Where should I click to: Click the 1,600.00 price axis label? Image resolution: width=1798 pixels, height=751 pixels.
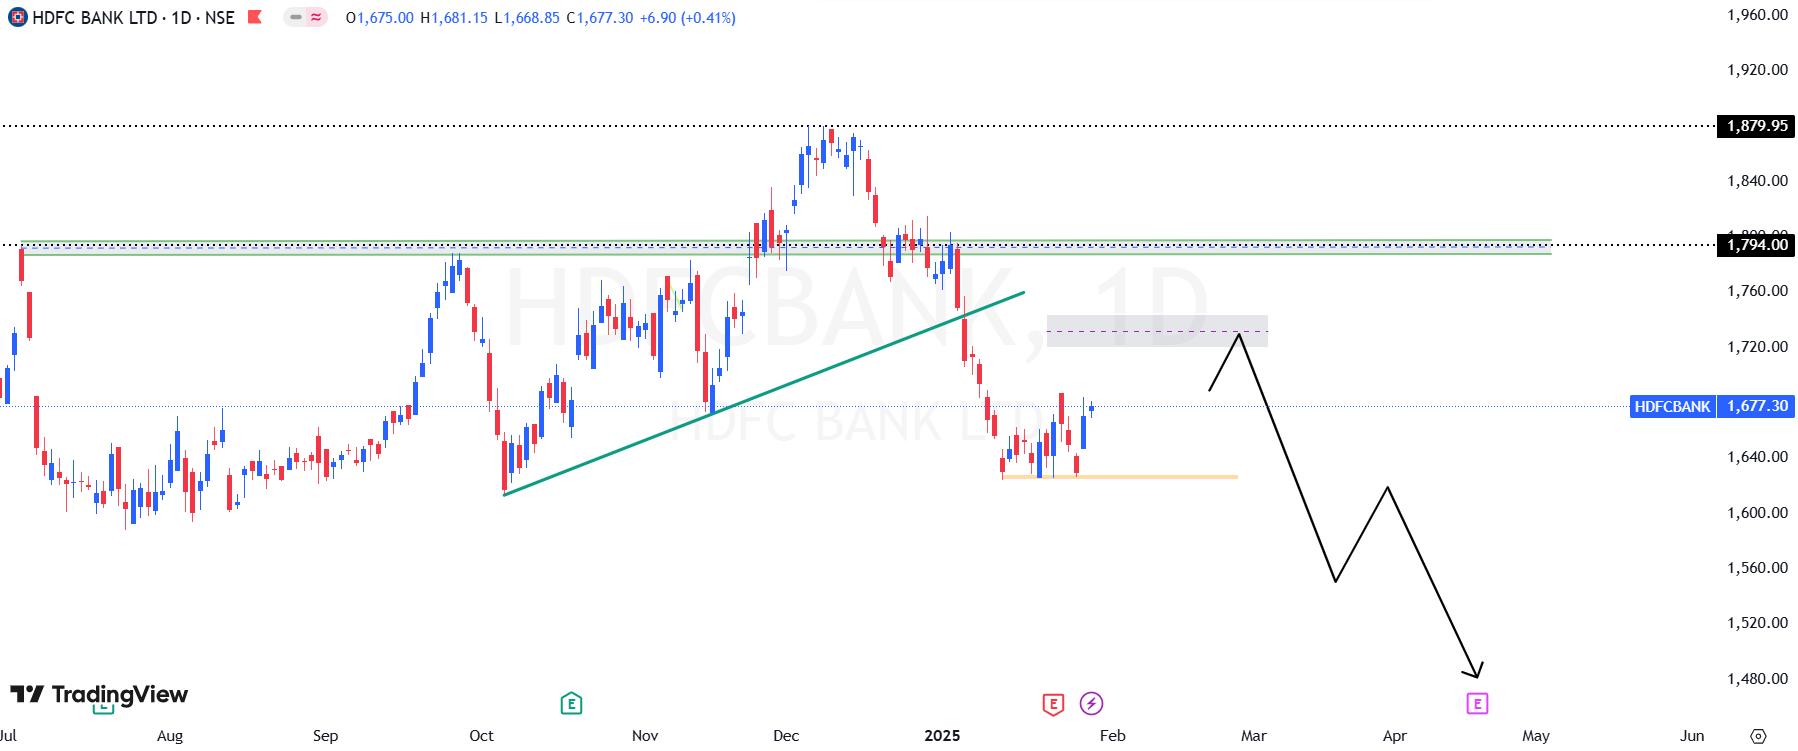pos(1757,513)
